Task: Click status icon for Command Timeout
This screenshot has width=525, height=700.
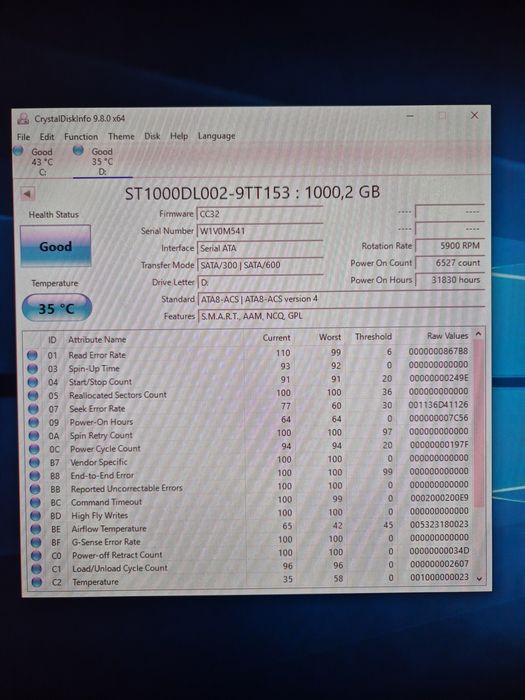Action: 35,503
